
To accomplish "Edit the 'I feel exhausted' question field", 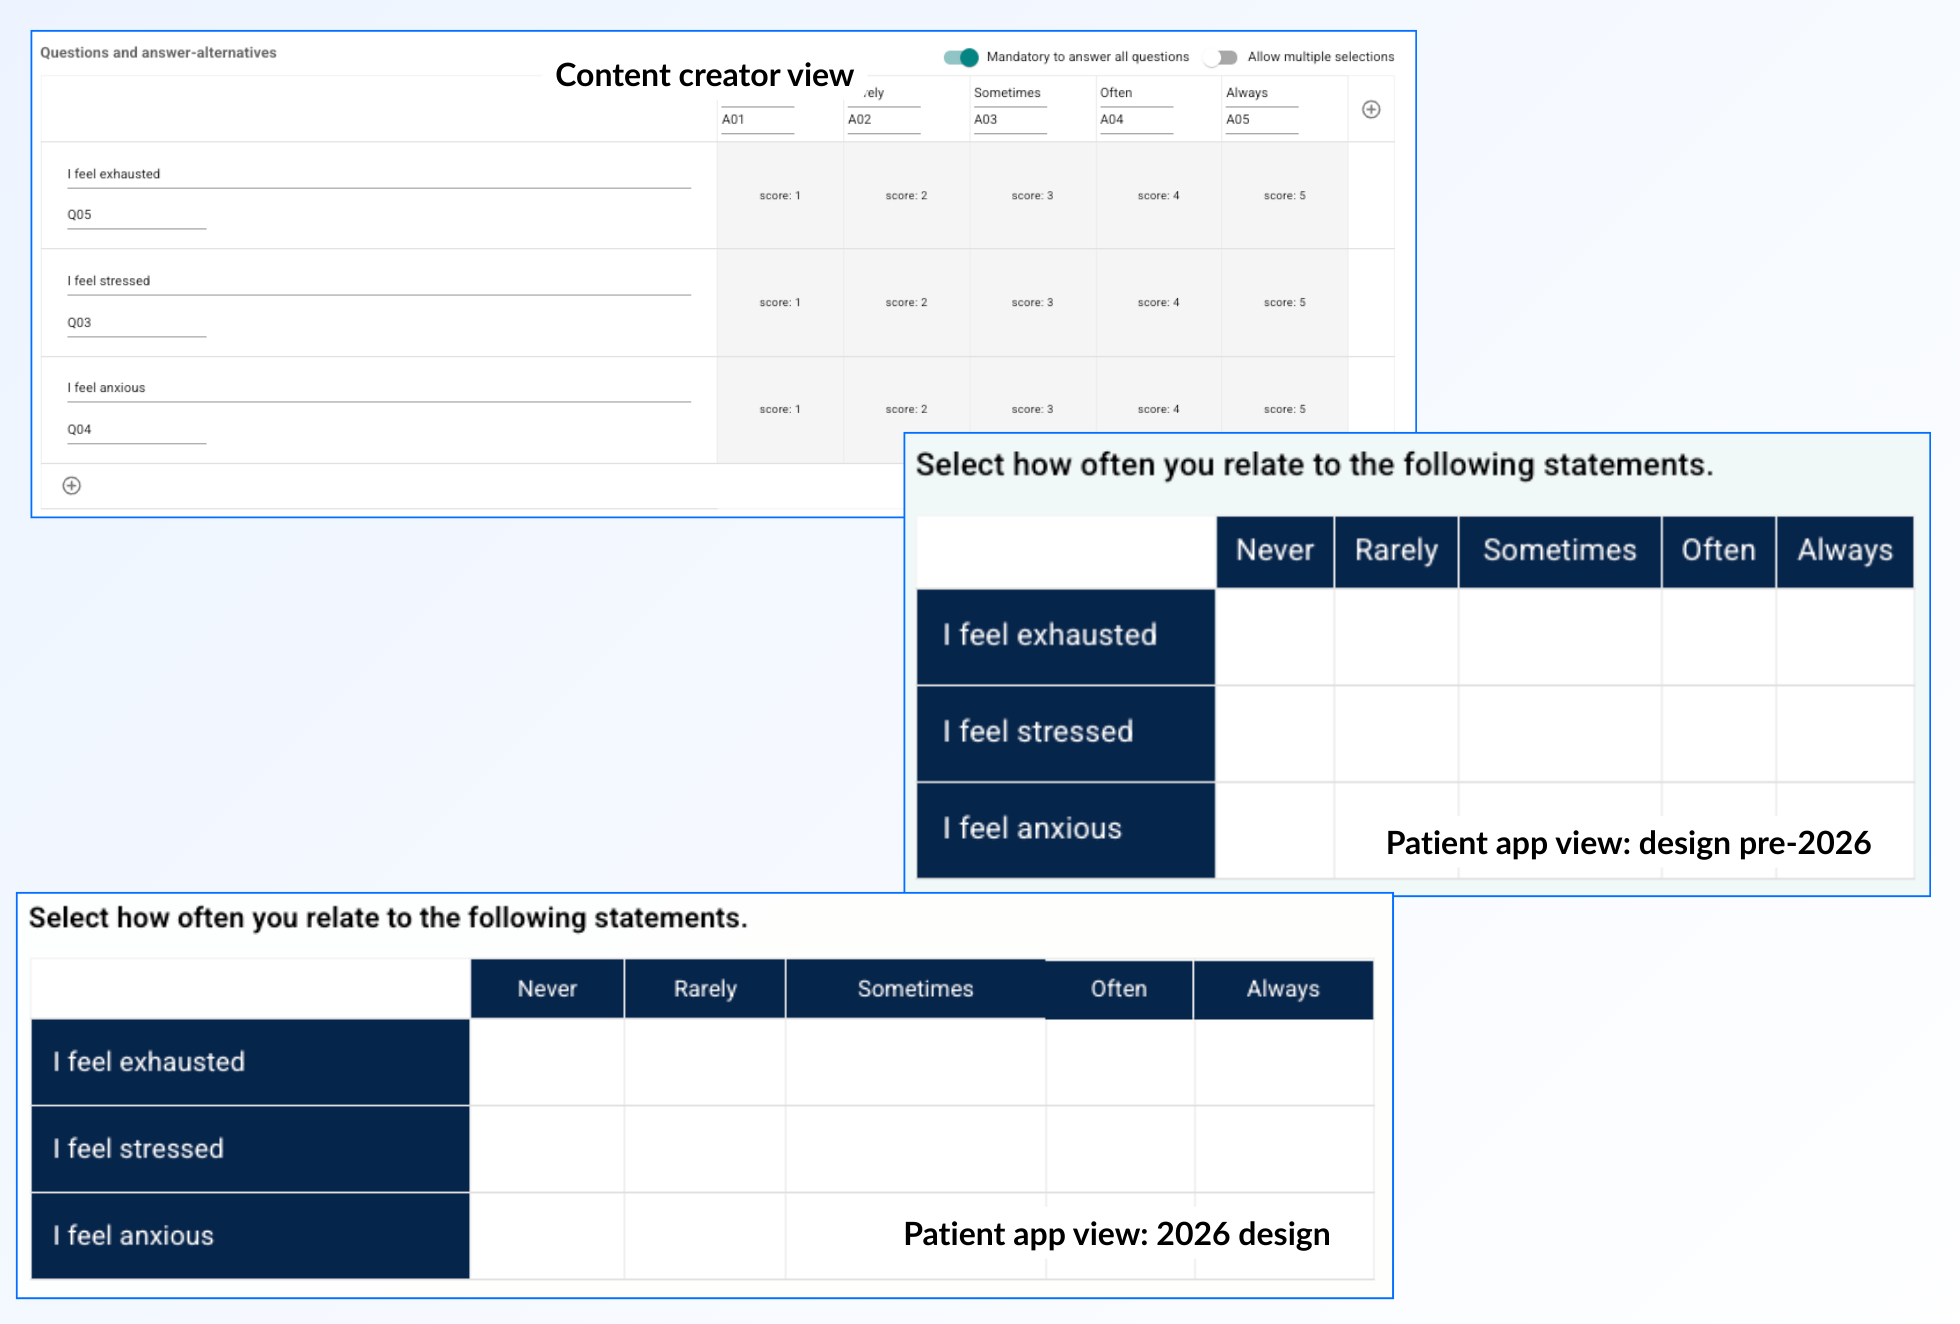I will click(x=378, y=174).
